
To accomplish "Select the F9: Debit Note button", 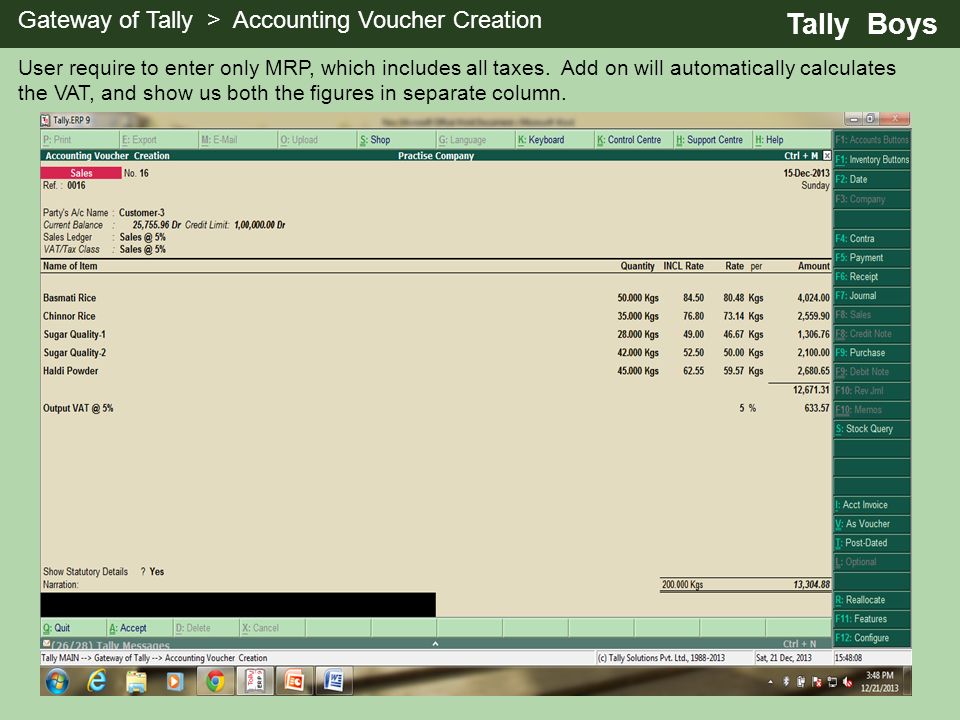I will 872,372.
